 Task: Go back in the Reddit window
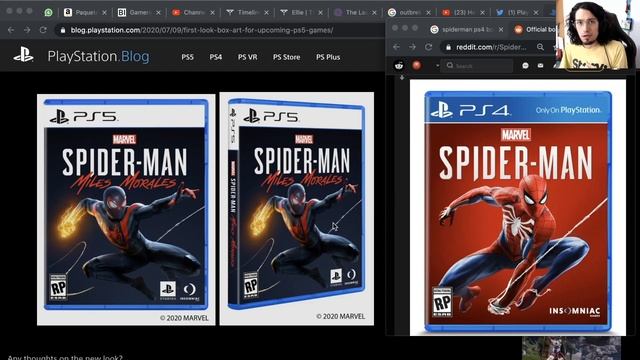(396, 47)
